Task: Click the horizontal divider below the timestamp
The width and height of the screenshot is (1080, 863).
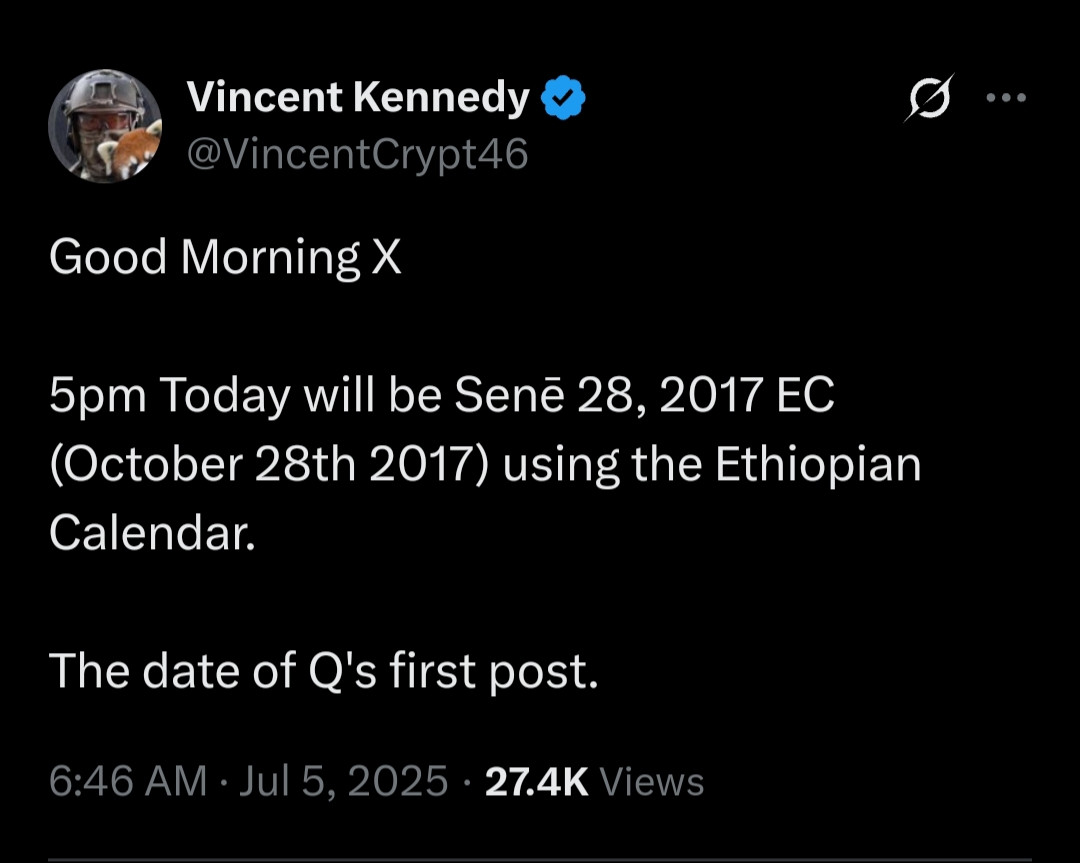Action: click(x=540, y=857)
